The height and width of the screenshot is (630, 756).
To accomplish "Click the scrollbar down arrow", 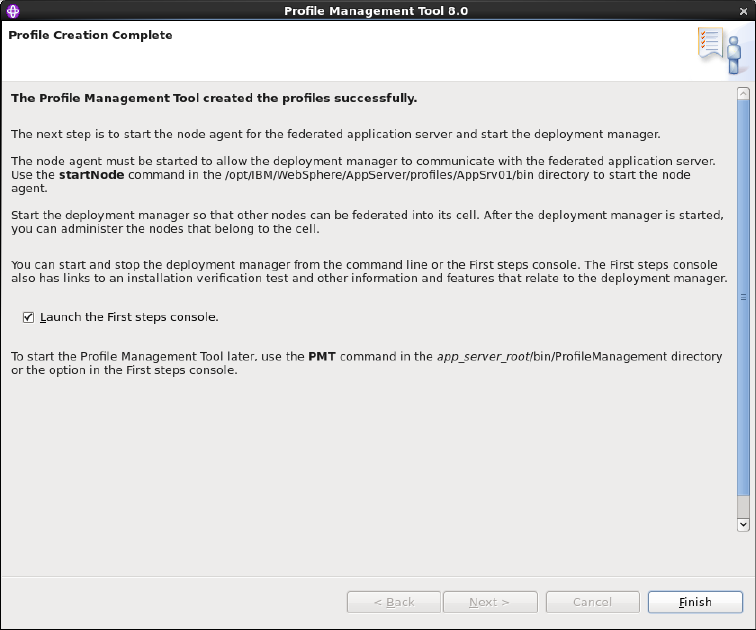I will pos(743,524).
